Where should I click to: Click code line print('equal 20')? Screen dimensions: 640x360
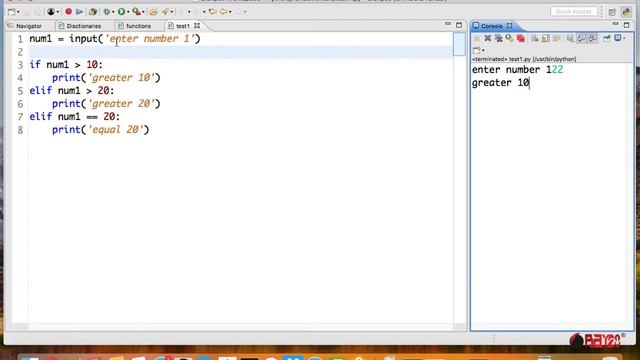point(100,130)
